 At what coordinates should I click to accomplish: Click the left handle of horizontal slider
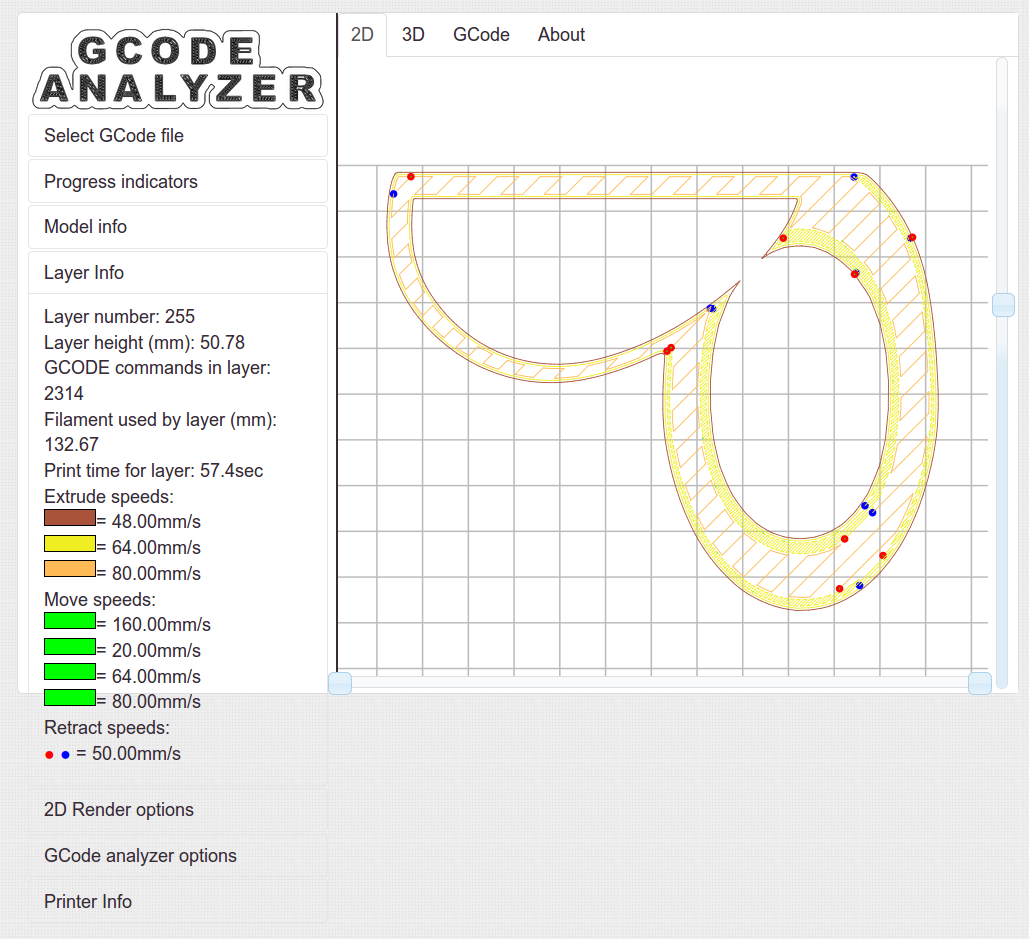340,683
